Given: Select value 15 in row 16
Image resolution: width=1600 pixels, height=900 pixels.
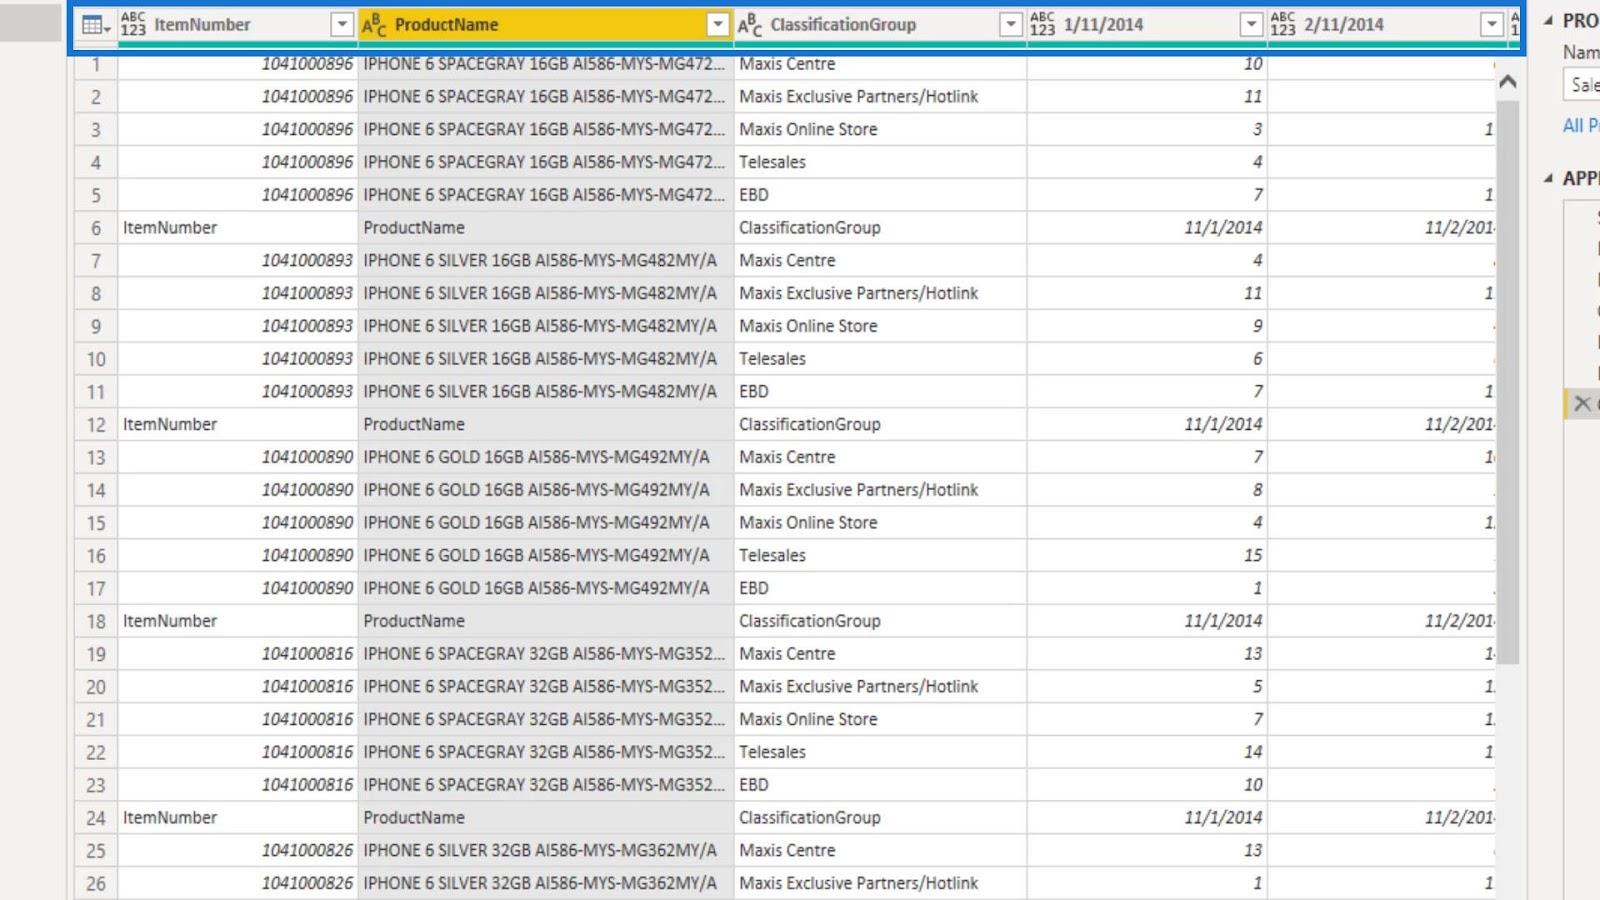Looking at the screenshot, I should [x=1253, y=556].
